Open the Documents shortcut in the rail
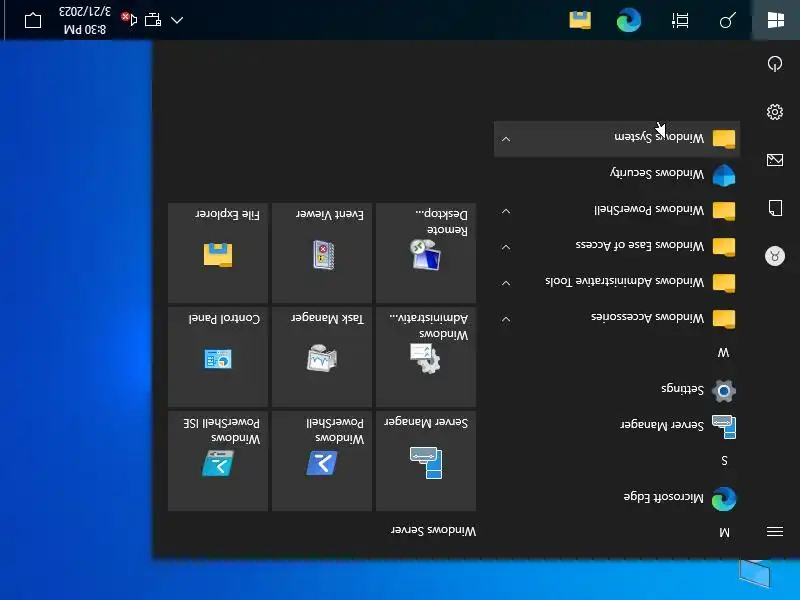 coord(775,208)
